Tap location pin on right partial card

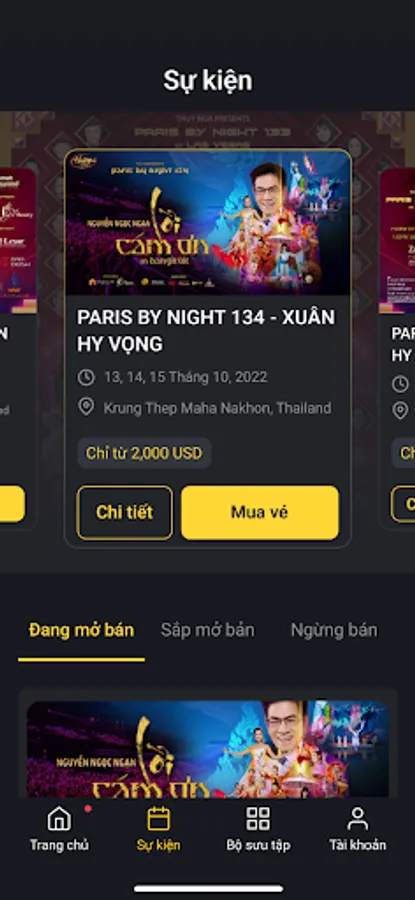400,410
